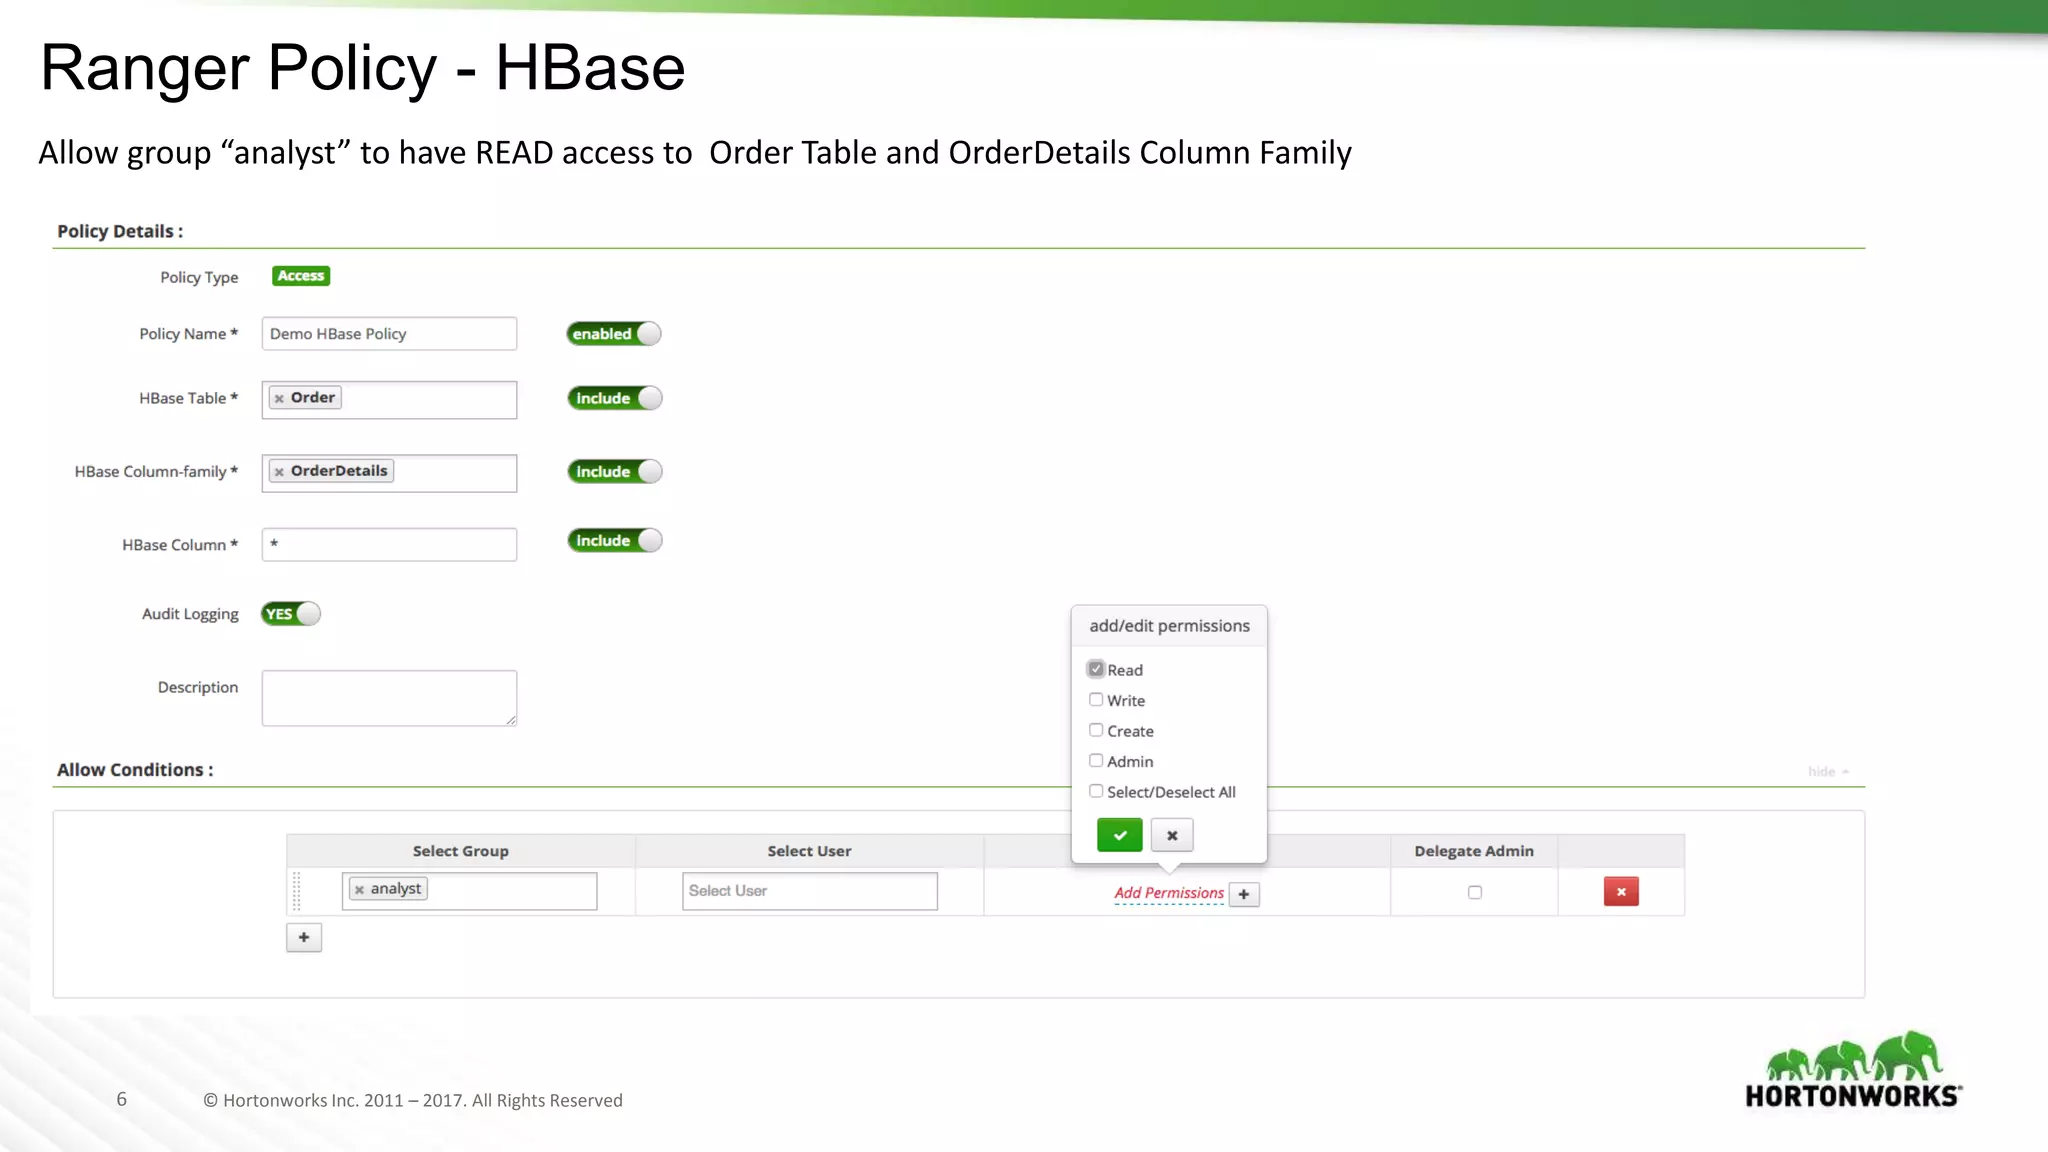Remove the Order tag from HBase Table
Screen dimensions: 2048x1152
279,398
